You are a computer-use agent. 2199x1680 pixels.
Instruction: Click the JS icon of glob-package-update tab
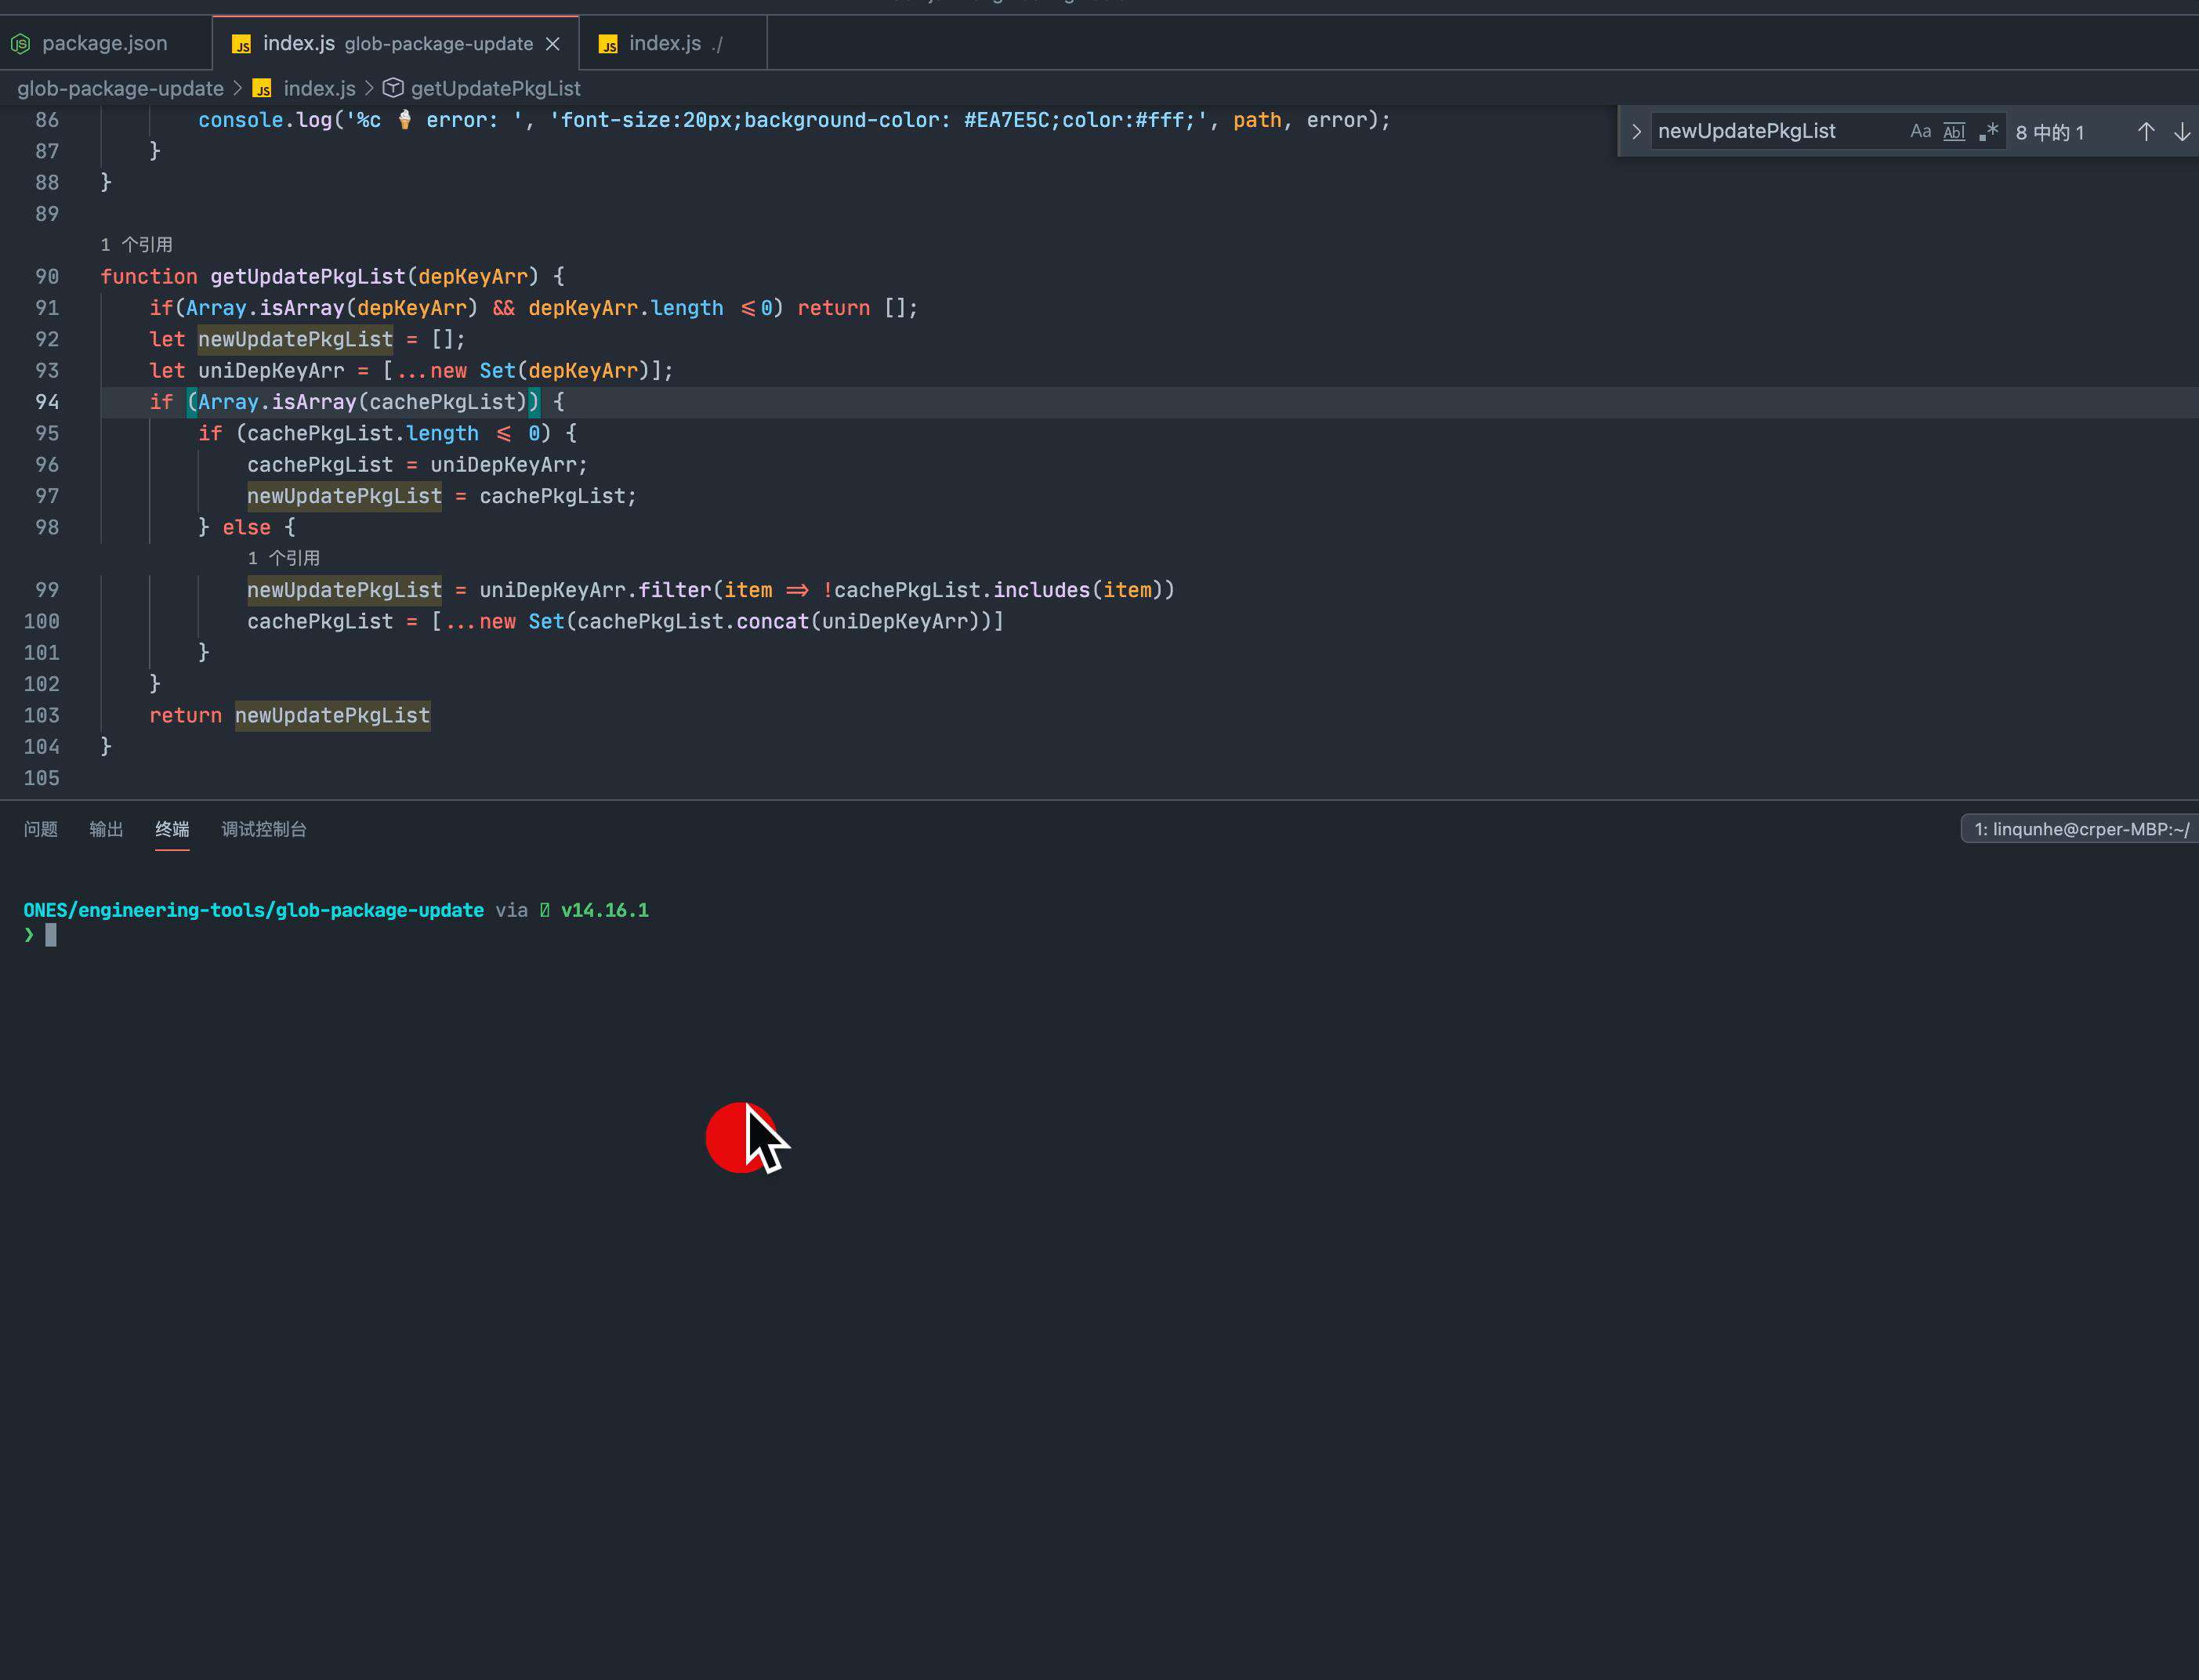coord(241,44)
